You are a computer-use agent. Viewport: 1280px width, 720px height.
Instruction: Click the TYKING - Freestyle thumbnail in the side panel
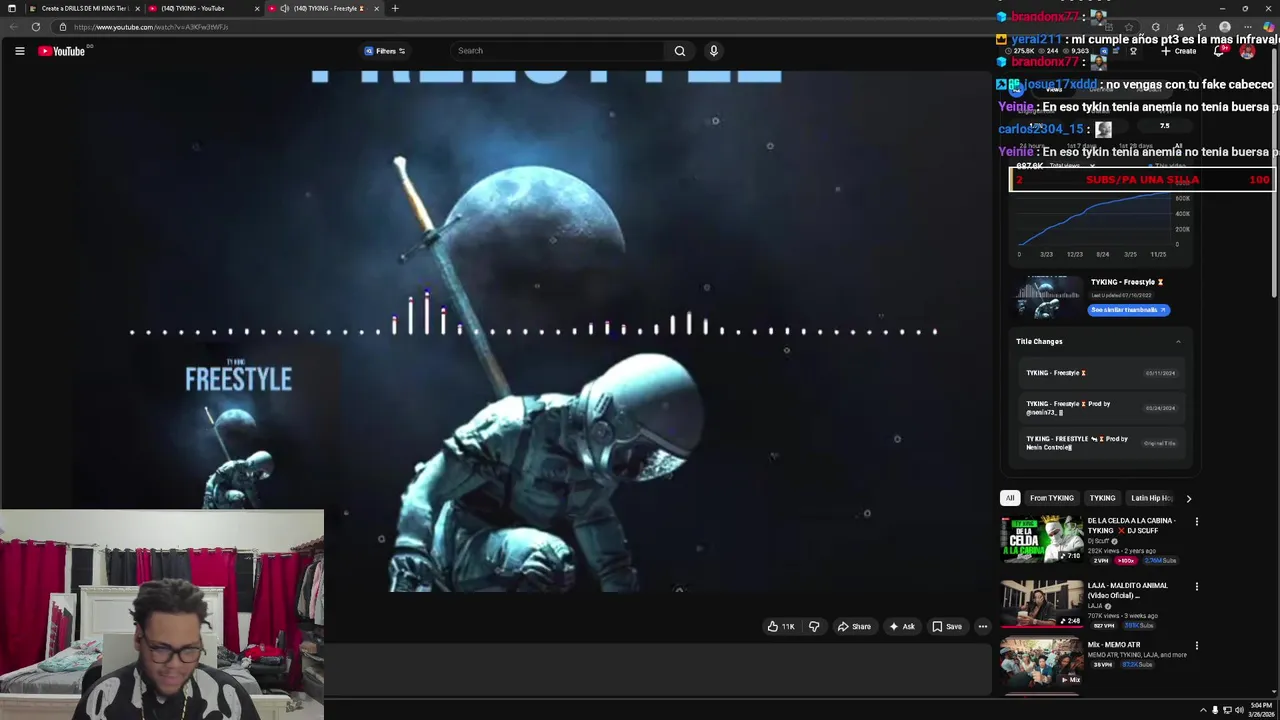[x=1049, y=296]
